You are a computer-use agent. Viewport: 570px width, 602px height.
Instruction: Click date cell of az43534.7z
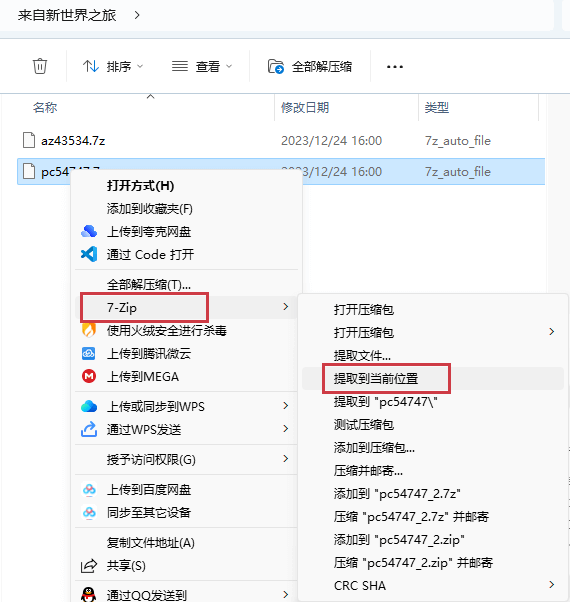[331, 141]
